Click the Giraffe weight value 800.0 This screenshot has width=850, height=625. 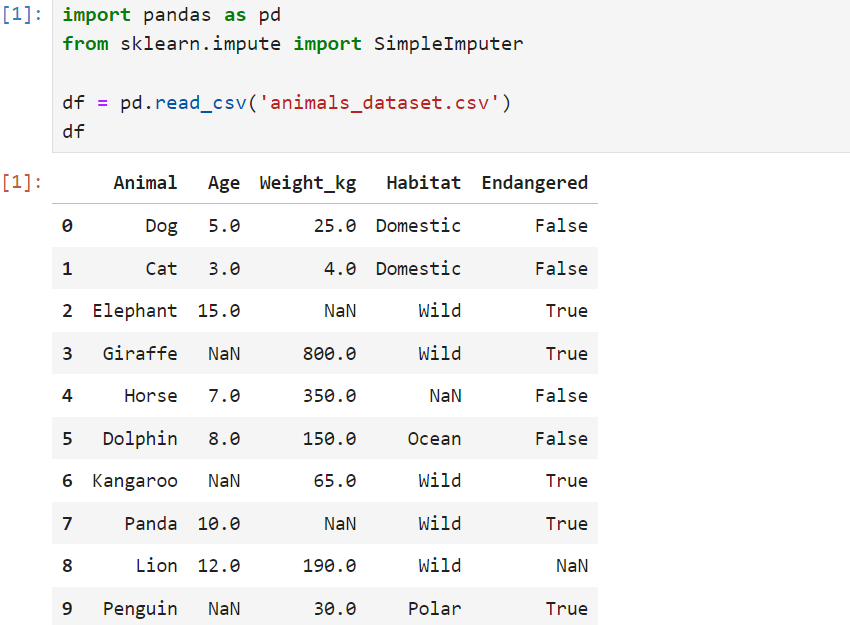click(x=330, y=353)
